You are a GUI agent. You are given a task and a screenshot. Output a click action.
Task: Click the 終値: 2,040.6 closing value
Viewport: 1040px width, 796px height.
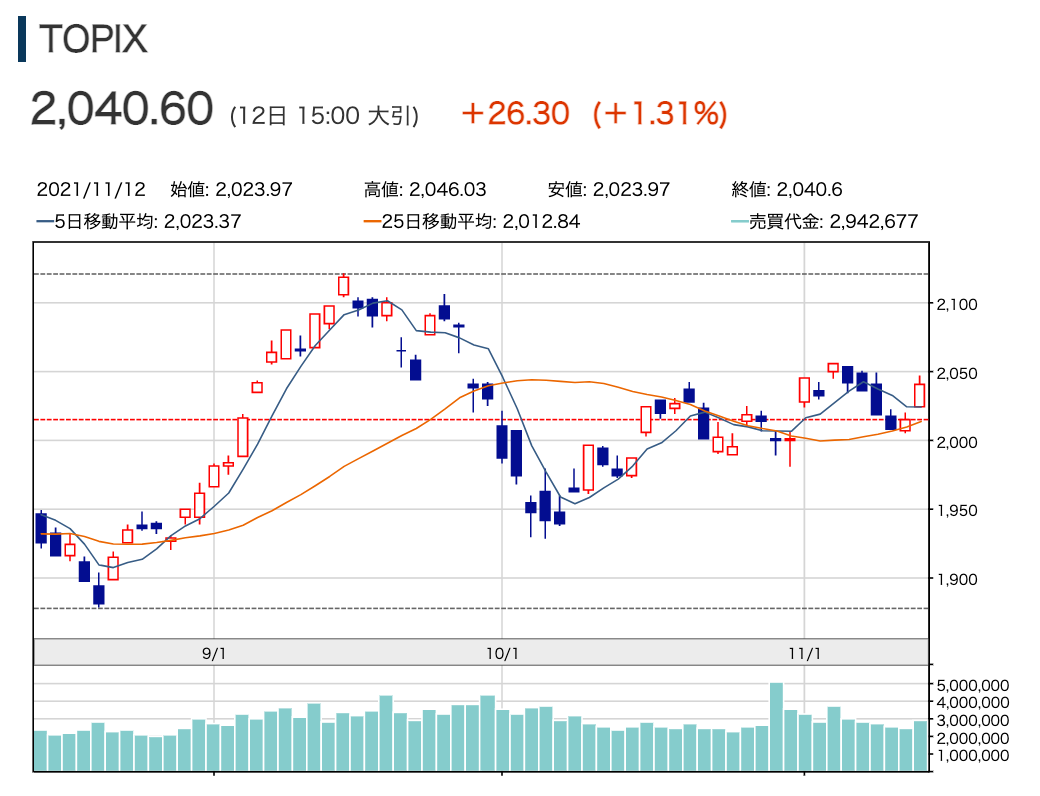click(787, 190)
